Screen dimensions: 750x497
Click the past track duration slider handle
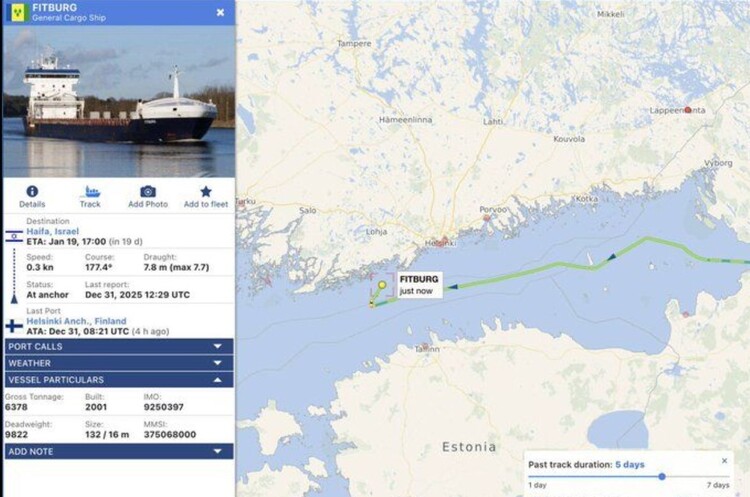coord(662,476)
